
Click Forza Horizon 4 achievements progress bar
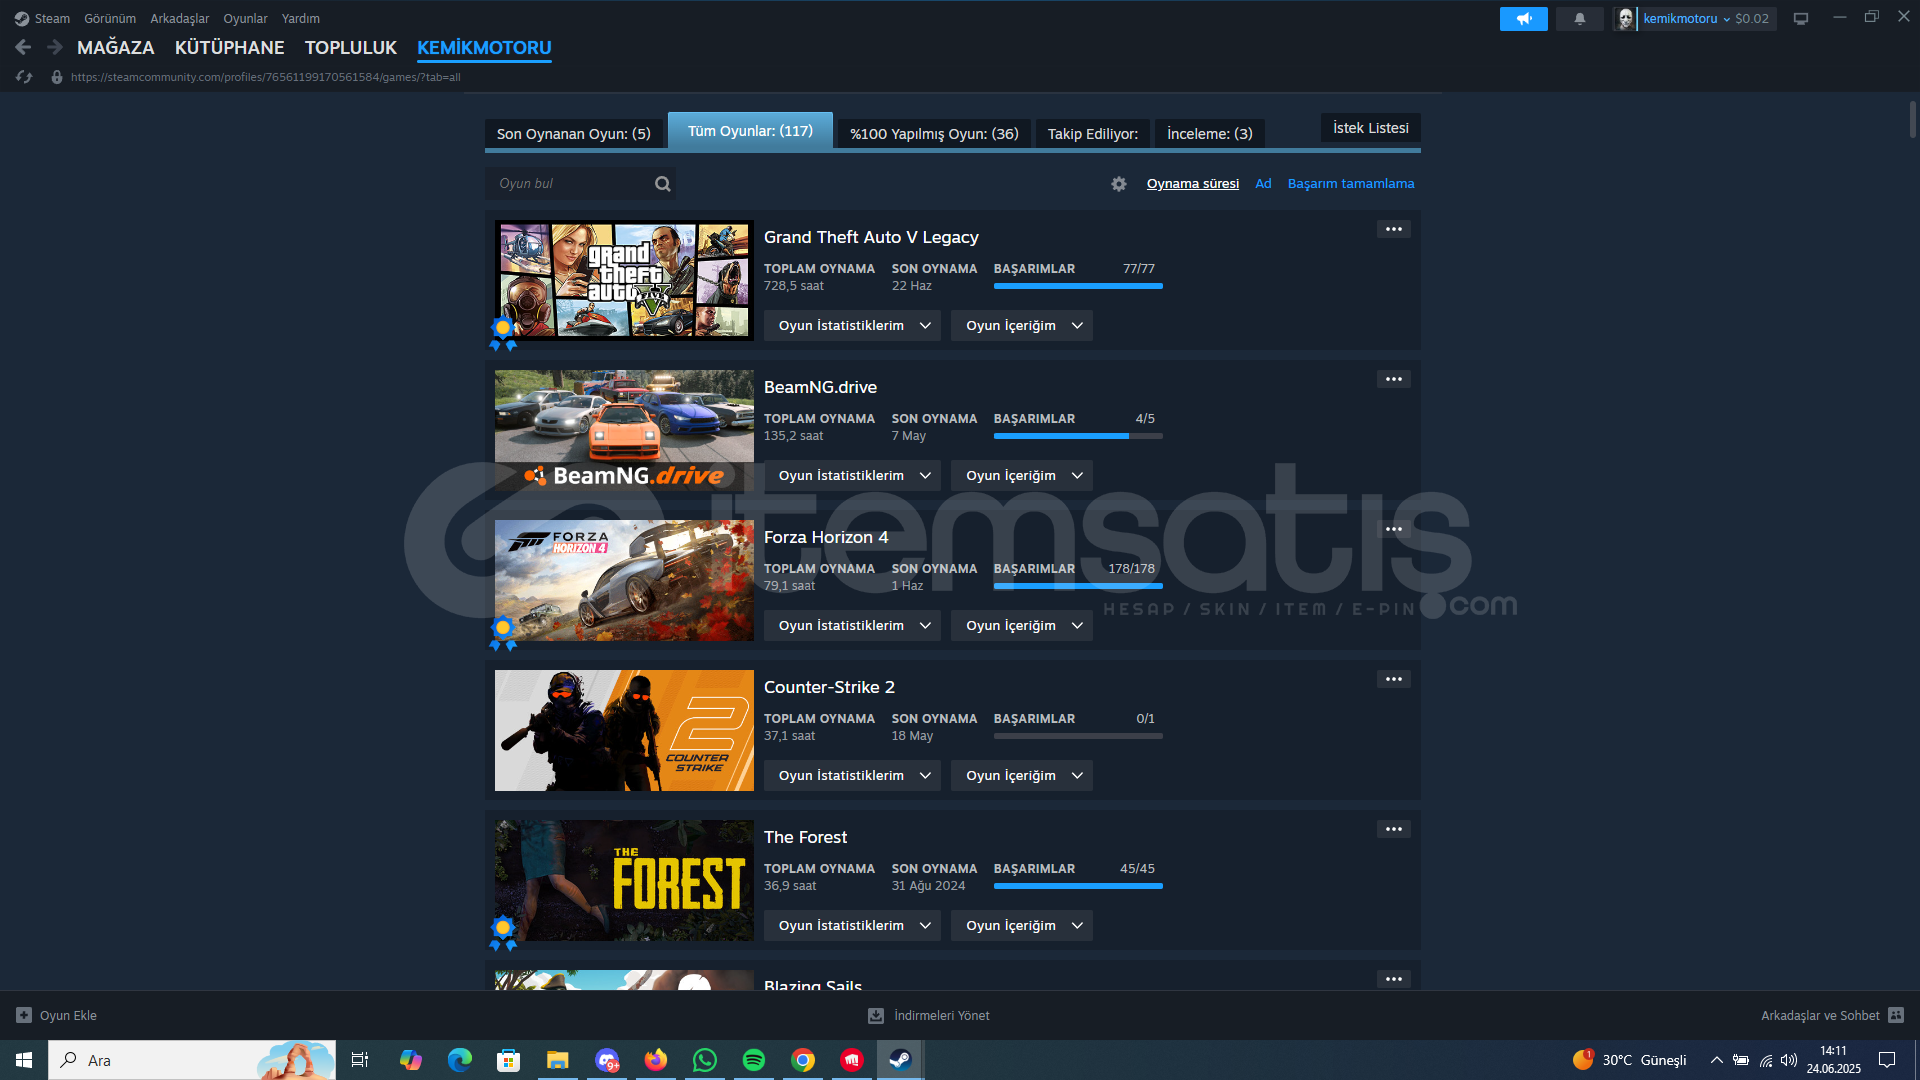coord(1078,586)
